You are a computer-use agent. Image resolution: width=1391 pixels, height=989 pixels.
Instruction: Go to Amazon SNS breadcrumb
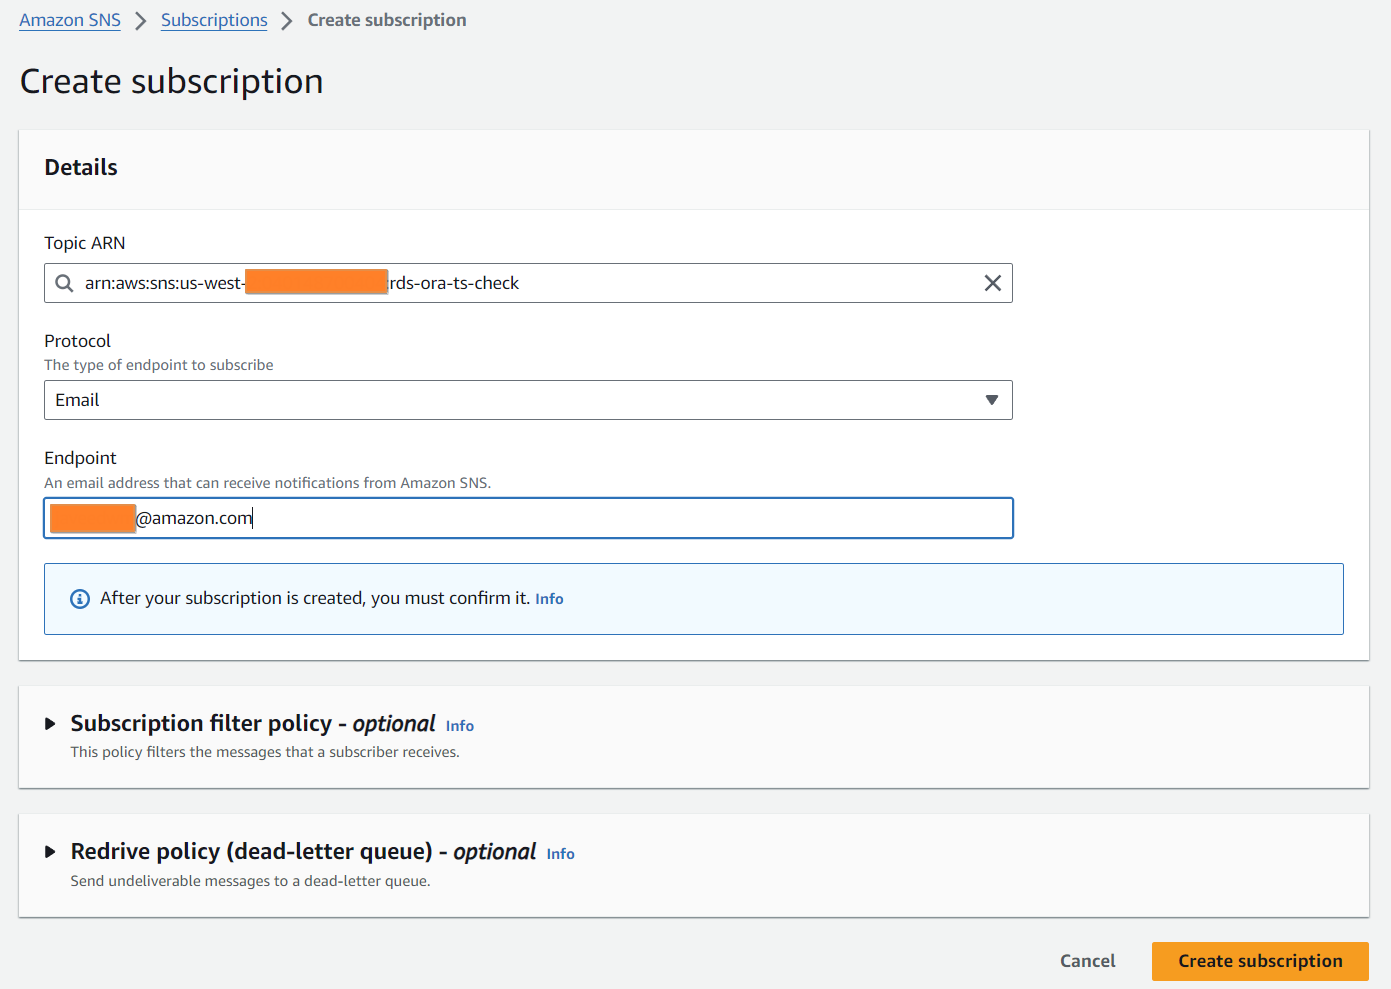[70, 20]
